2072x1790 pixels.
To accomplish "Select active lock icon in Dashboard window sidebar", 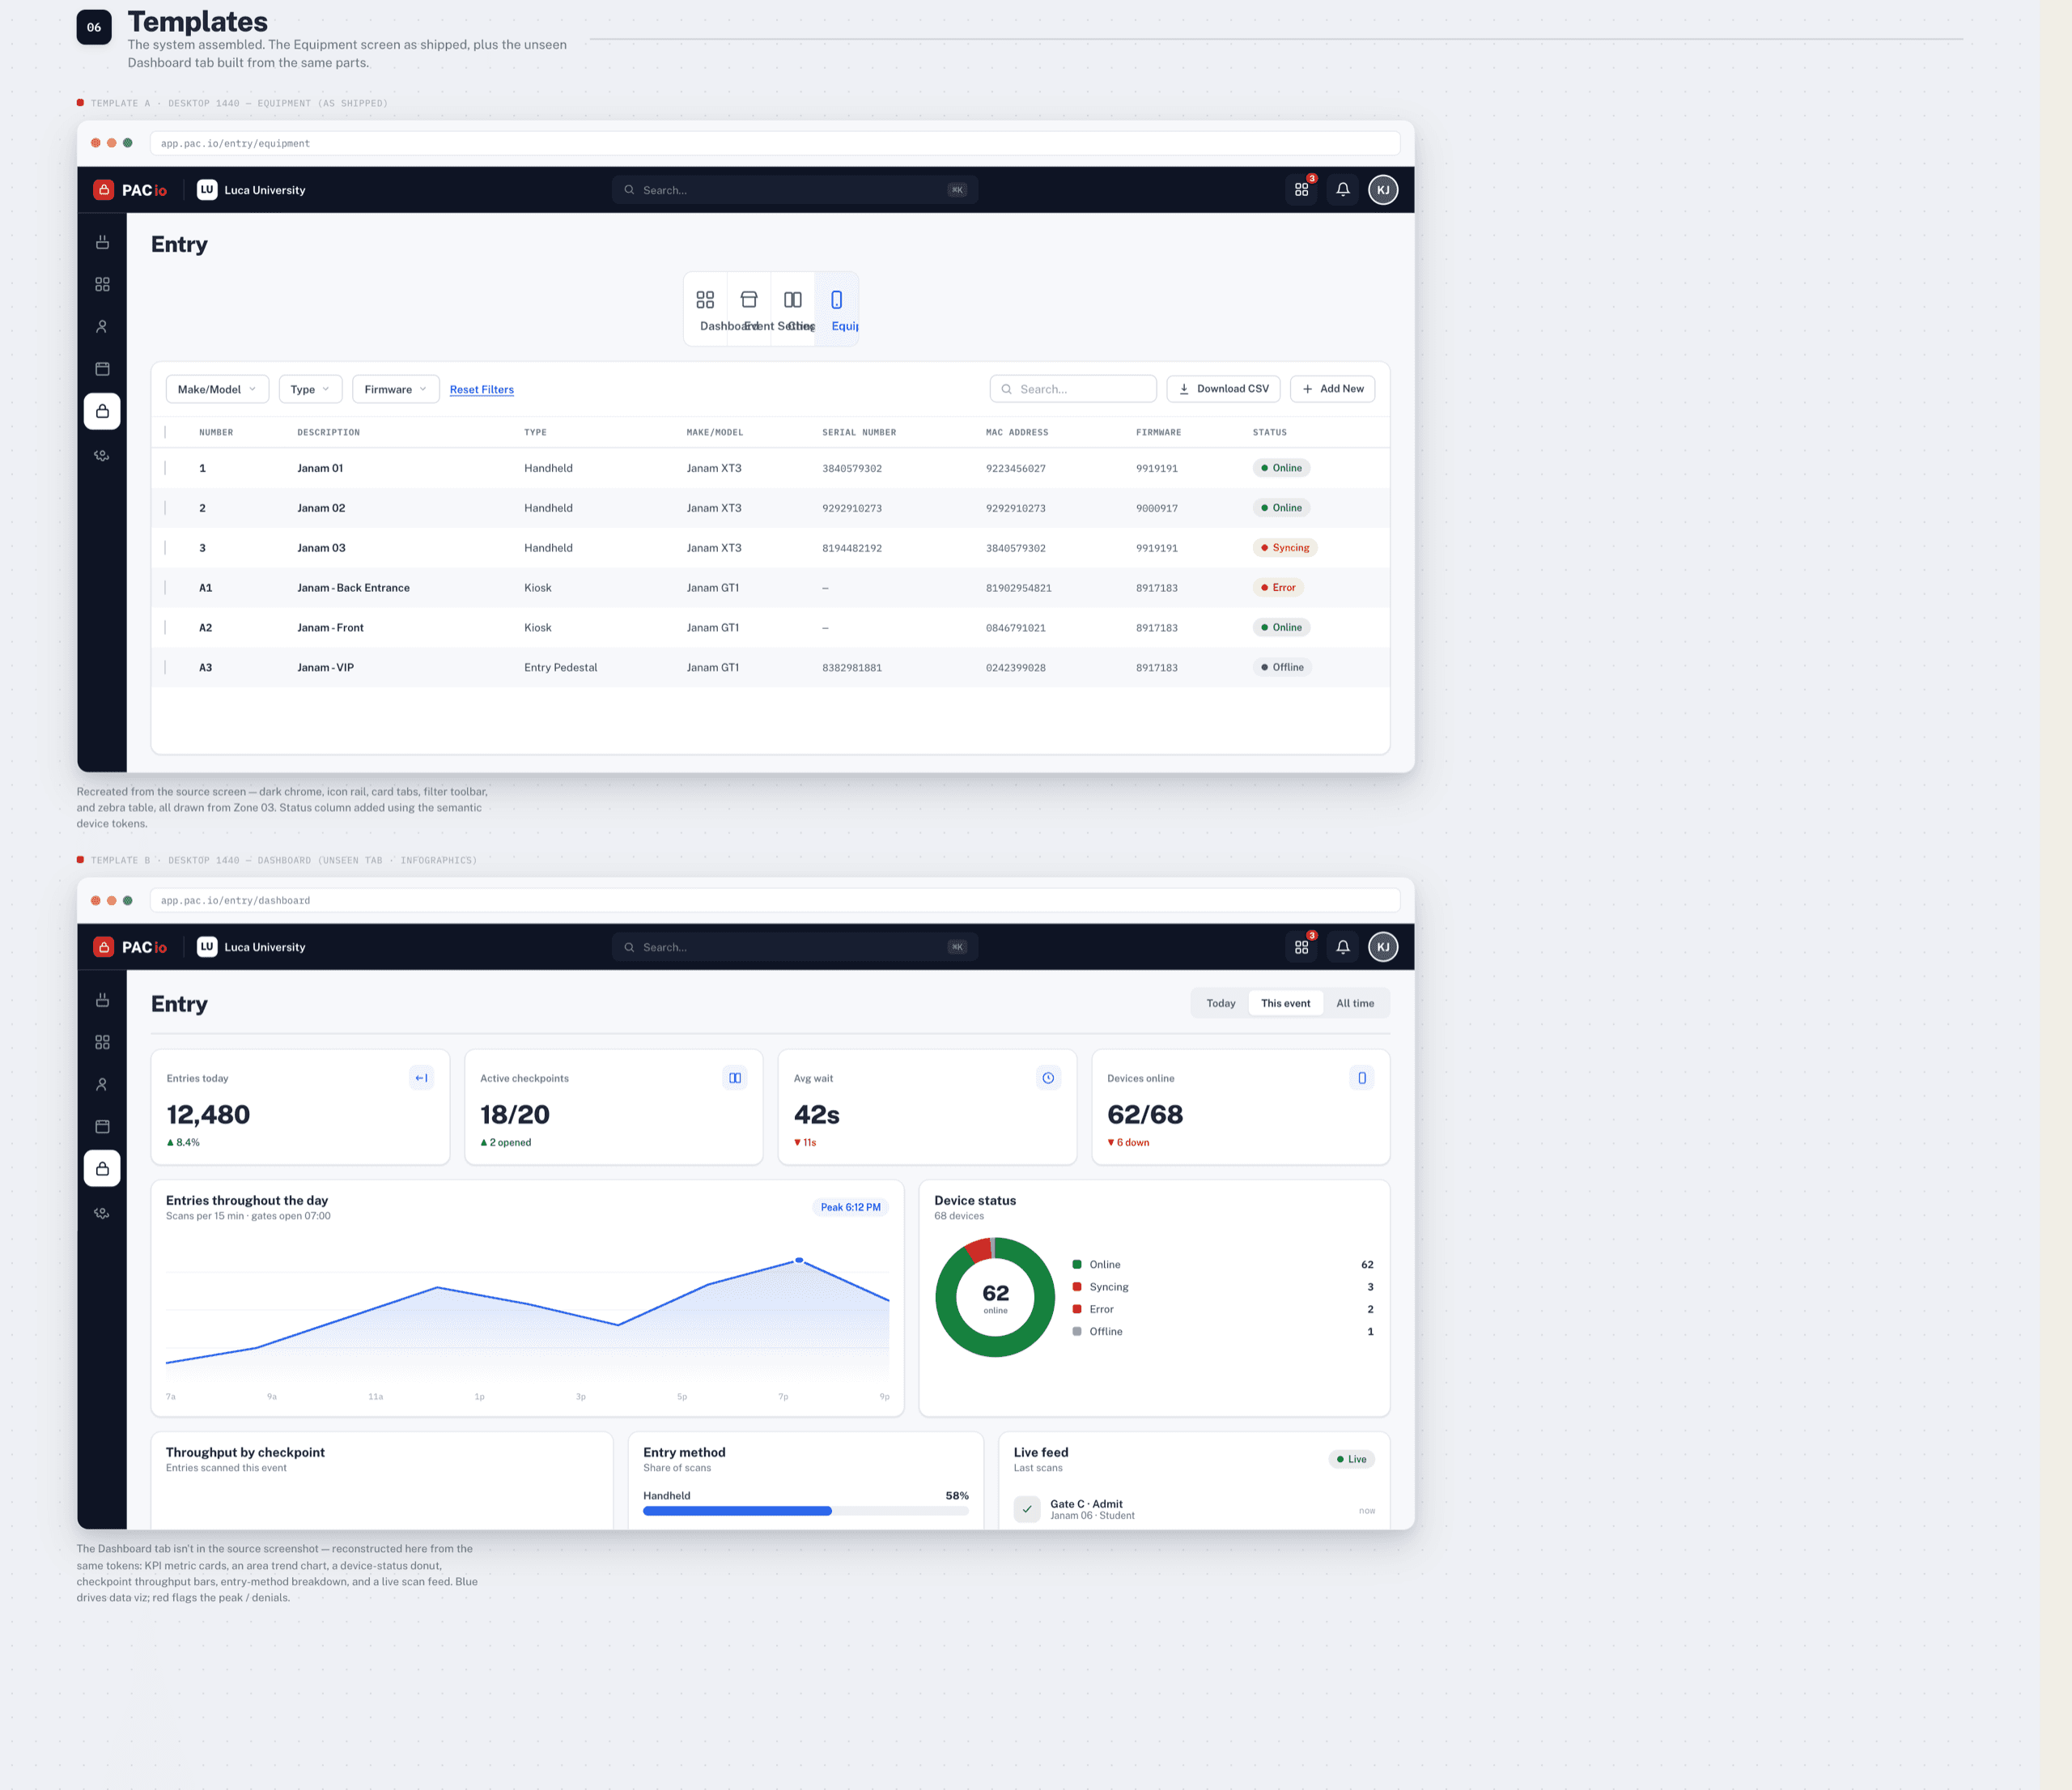I will (102, 1169).
